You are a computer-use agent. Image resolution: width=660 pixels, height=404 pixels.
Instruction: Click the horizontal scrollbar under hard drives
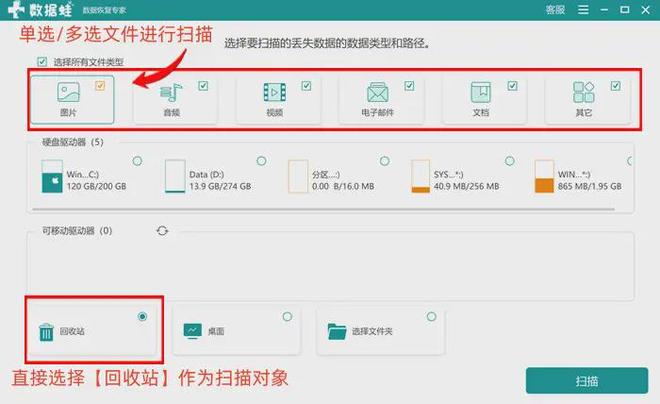323,209
